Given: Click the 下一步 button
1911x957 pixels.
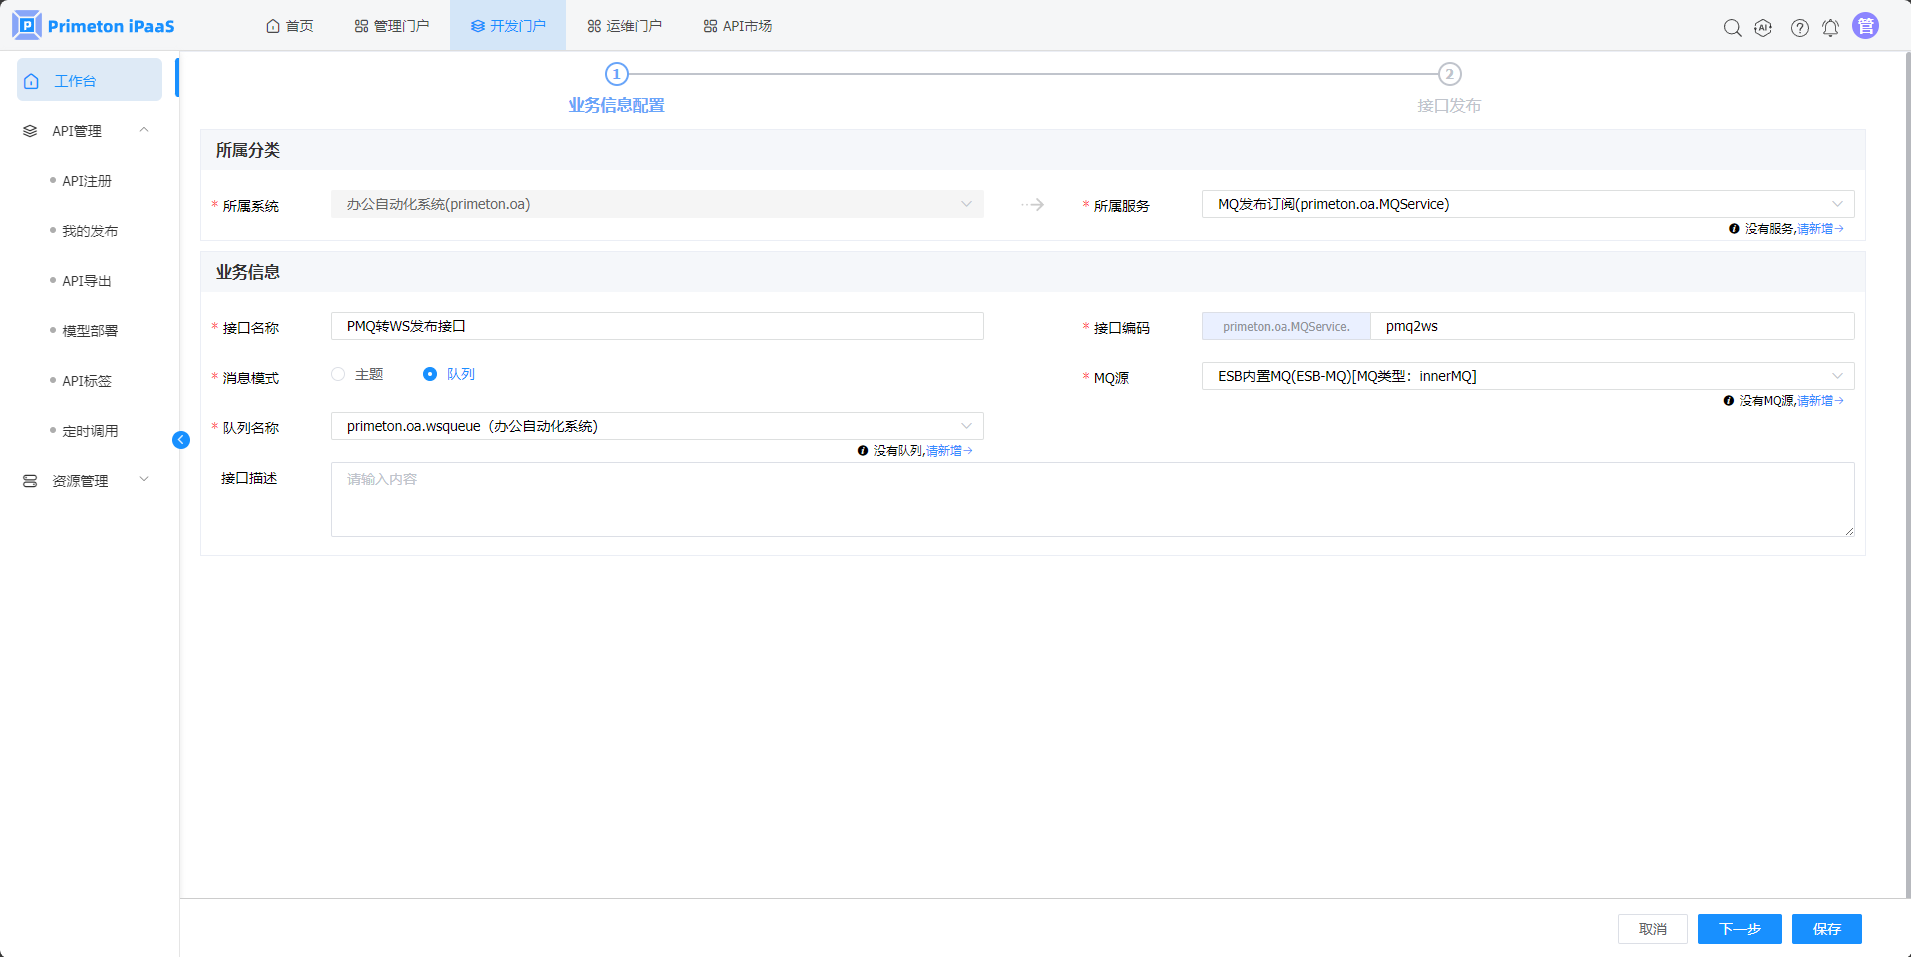Looking at the screenshot, I should 1739,929.
